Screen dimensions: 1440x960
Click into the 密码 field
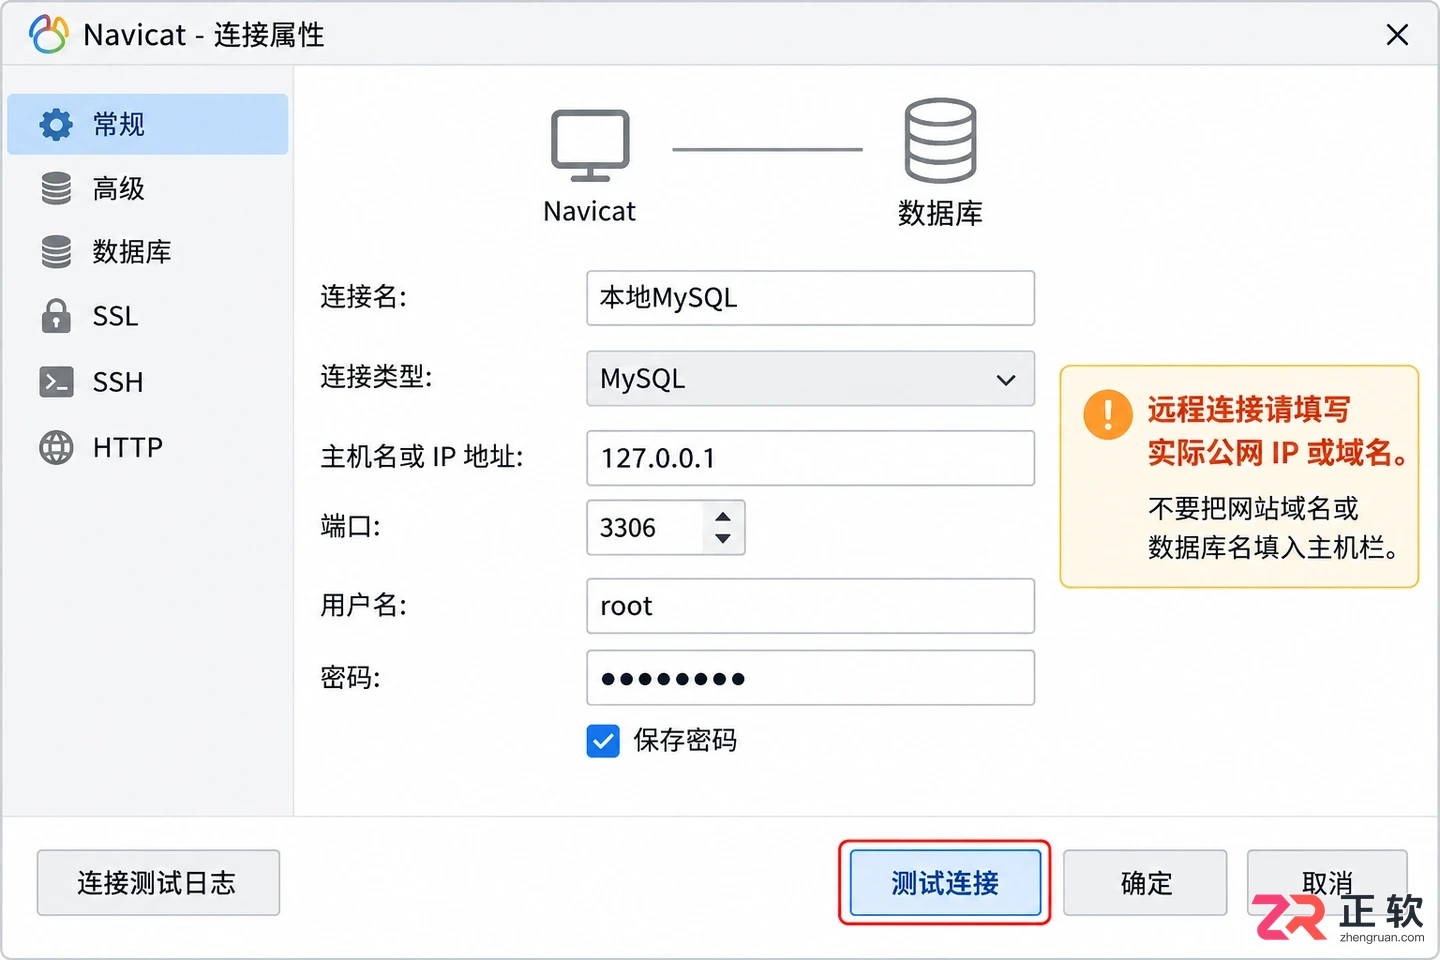pos(810,678)
